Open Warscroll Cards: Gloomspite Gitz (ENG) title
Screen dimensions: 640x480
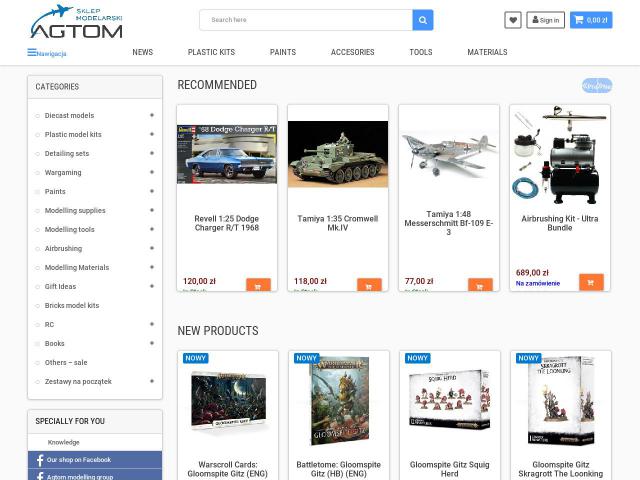tap(228, 469)
